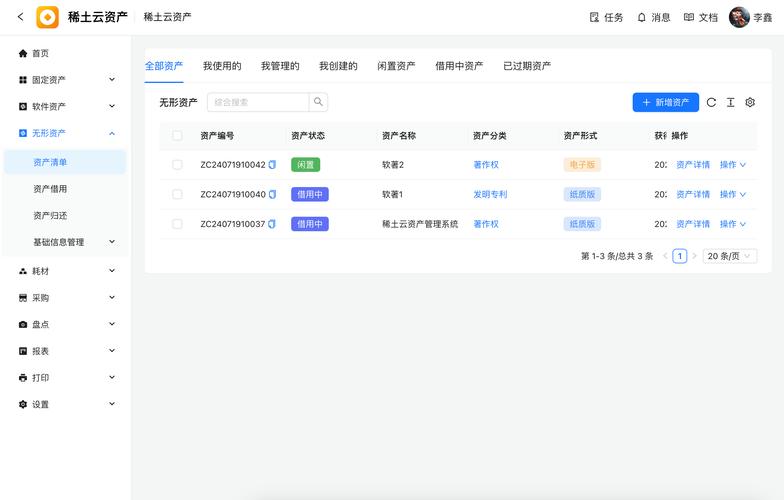
Task: Copy asset number ZC24071910042
Action: (x=272, y=165)
